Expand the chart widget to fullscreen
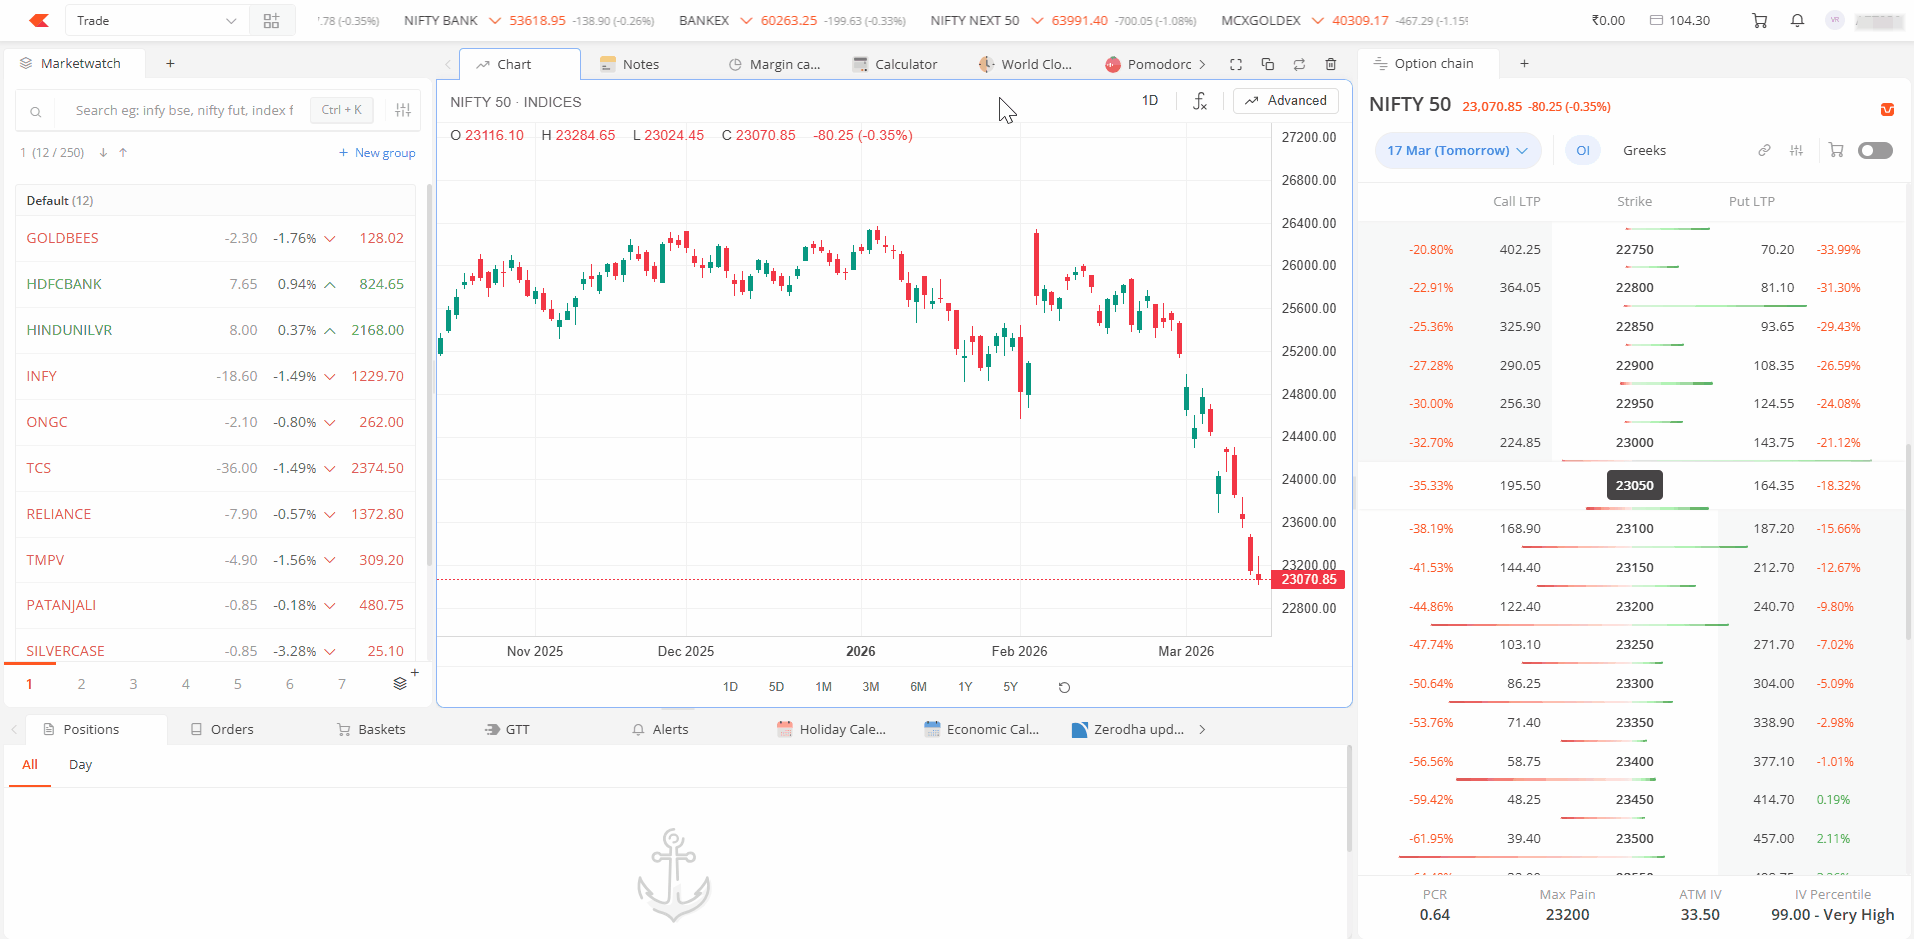The image size is (1914, 939). 1236,64
